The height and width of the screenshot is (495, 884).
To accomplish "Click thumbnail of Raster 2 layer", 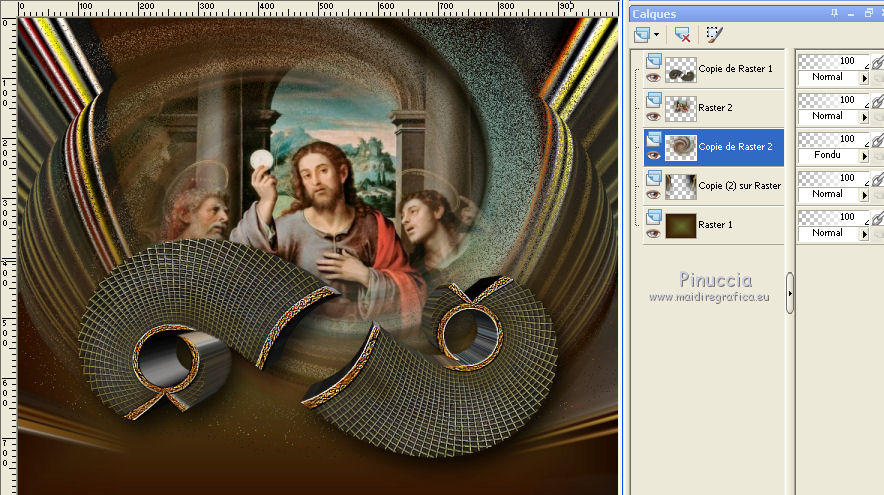I will point(680,109).
